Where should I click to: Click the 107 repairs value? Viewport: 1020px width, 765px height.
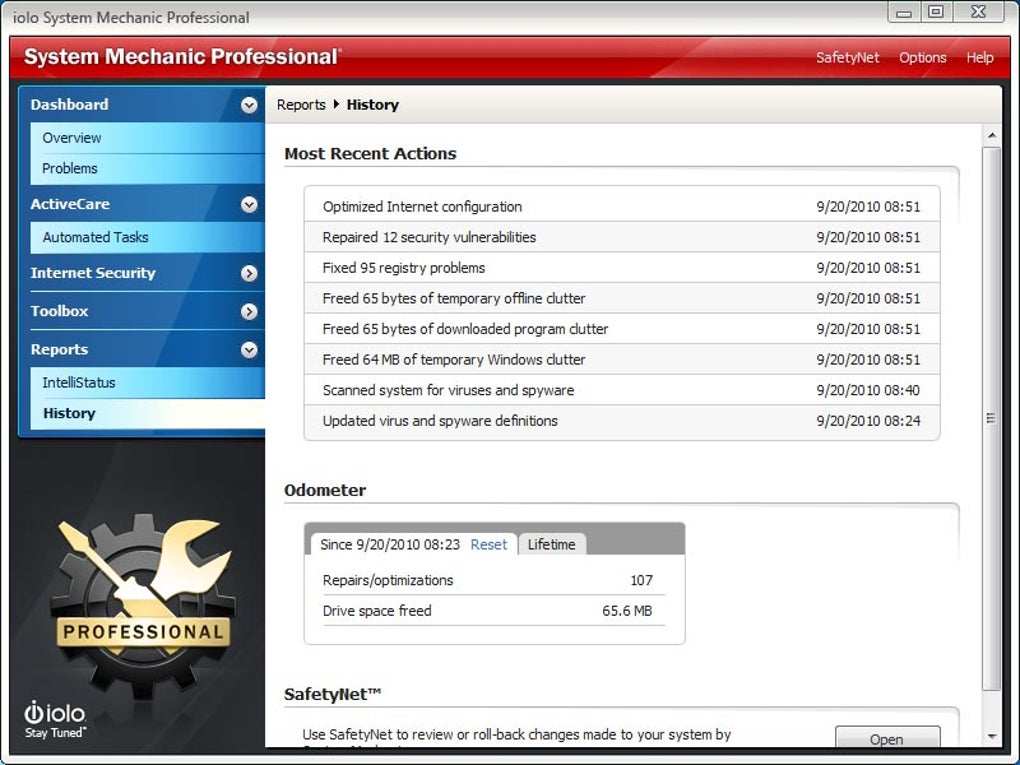(x=641, y=580)
